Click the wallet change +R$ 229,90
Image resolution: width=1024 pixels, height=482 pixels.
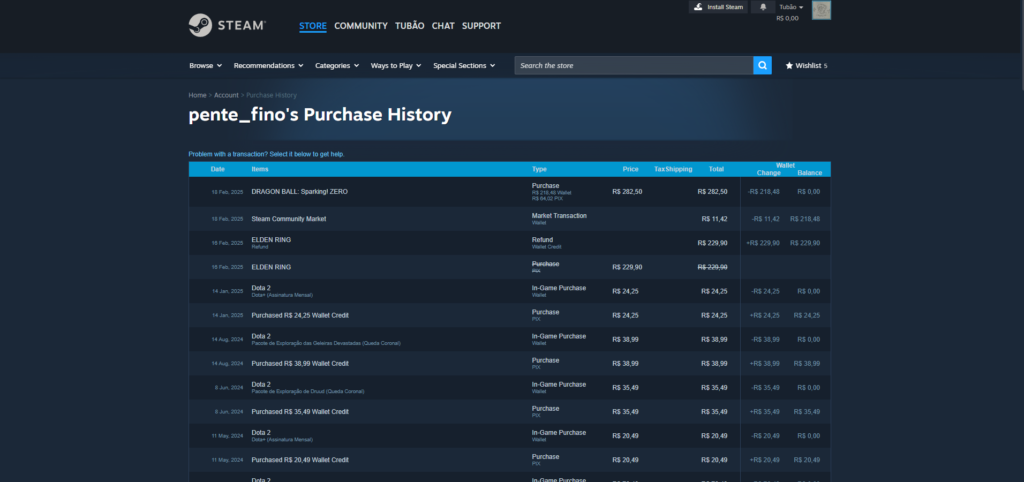[x=763, y=243]
